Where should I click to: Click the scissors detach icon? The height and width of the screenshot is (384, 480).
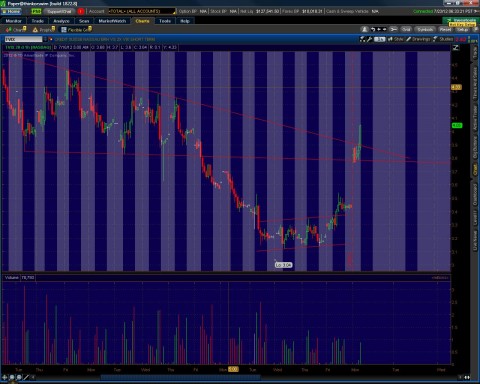(394, 30)
